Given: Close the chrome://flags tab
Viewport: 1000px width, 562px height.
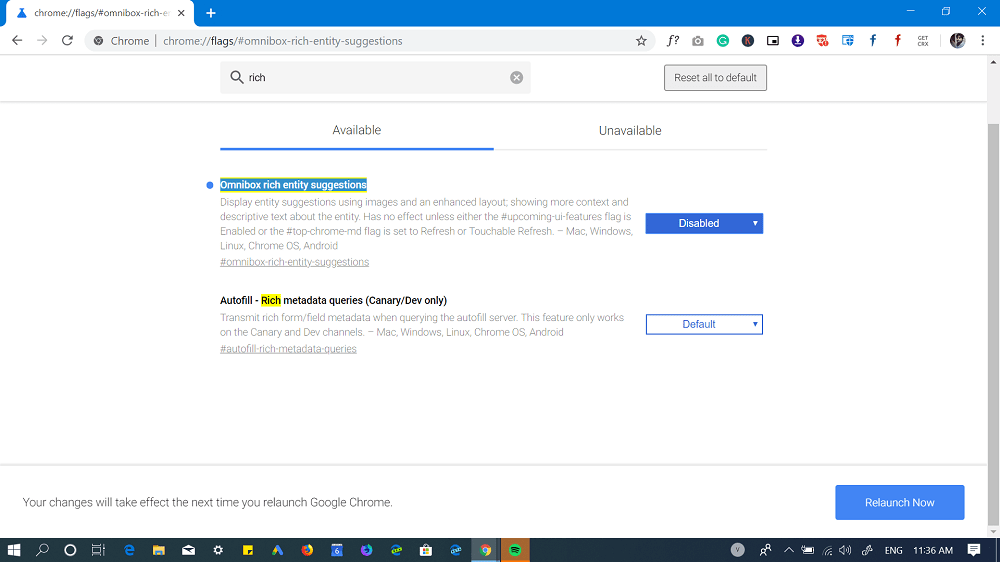Looking at the screenshot, I should (181, 13).
